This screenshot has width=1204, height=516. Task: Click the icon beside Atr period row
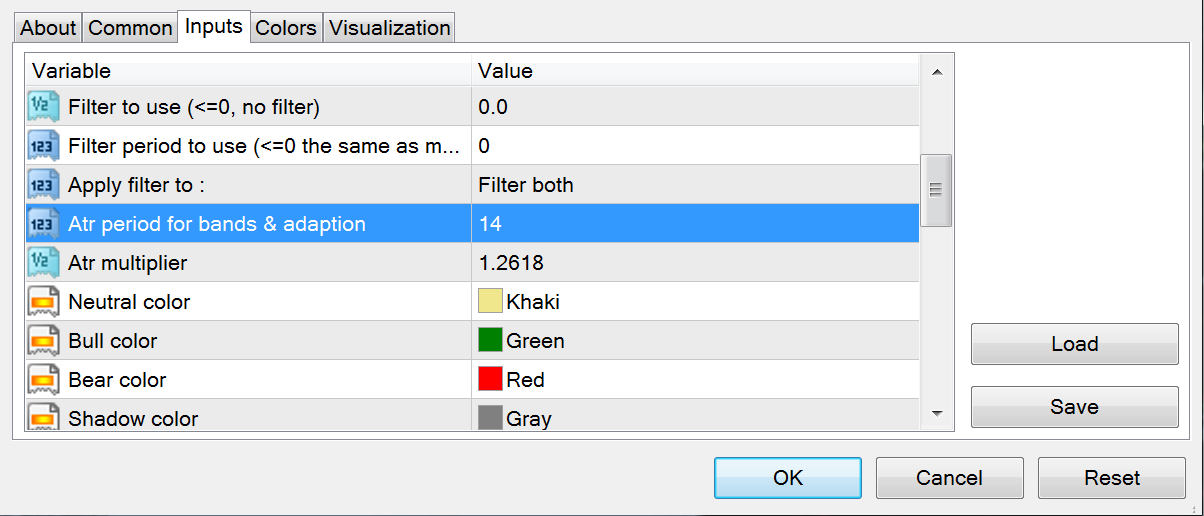tap(44, 224)
